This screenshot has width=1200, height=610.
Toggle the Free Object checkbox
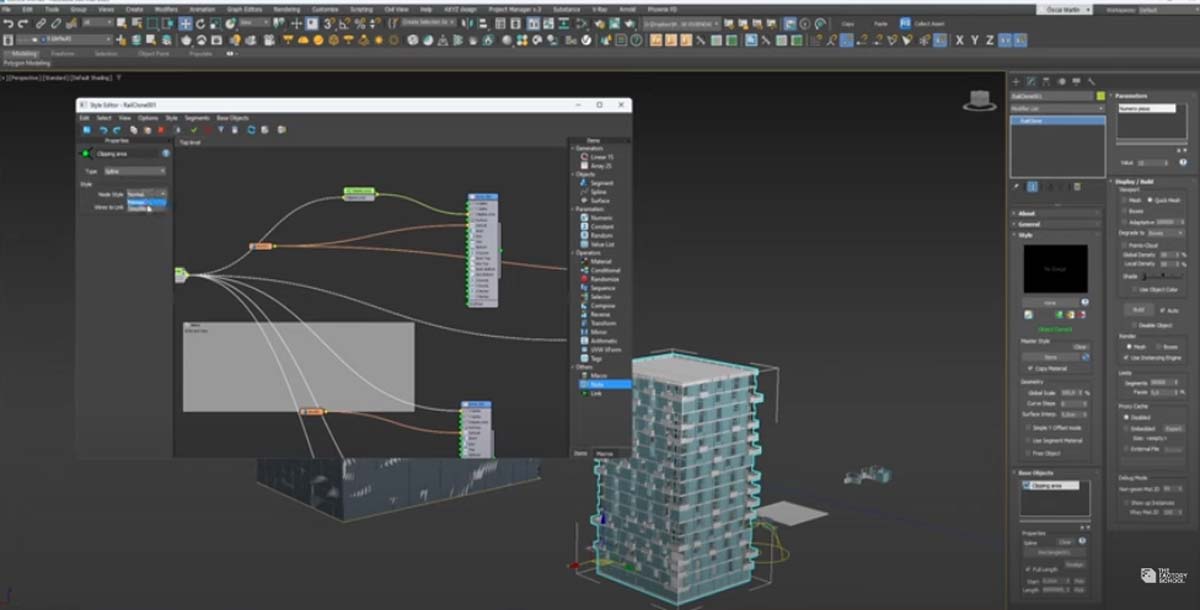pyautogui.click(x=1028, y=453)
